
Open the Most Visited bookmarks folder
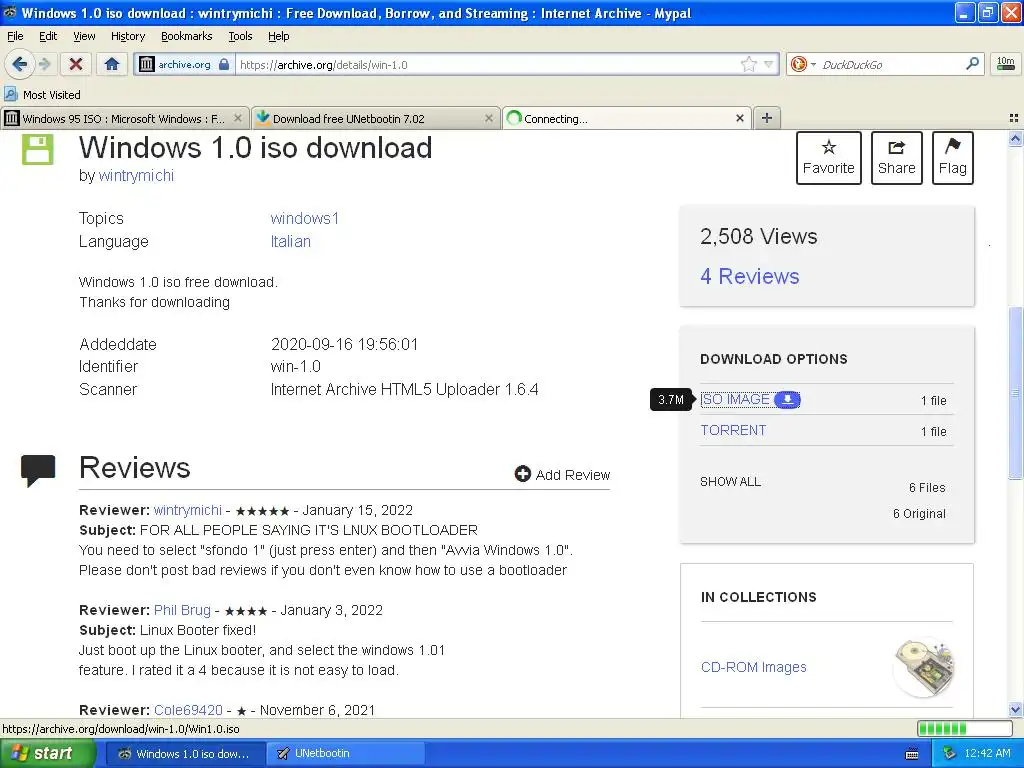tap(42, 95)
